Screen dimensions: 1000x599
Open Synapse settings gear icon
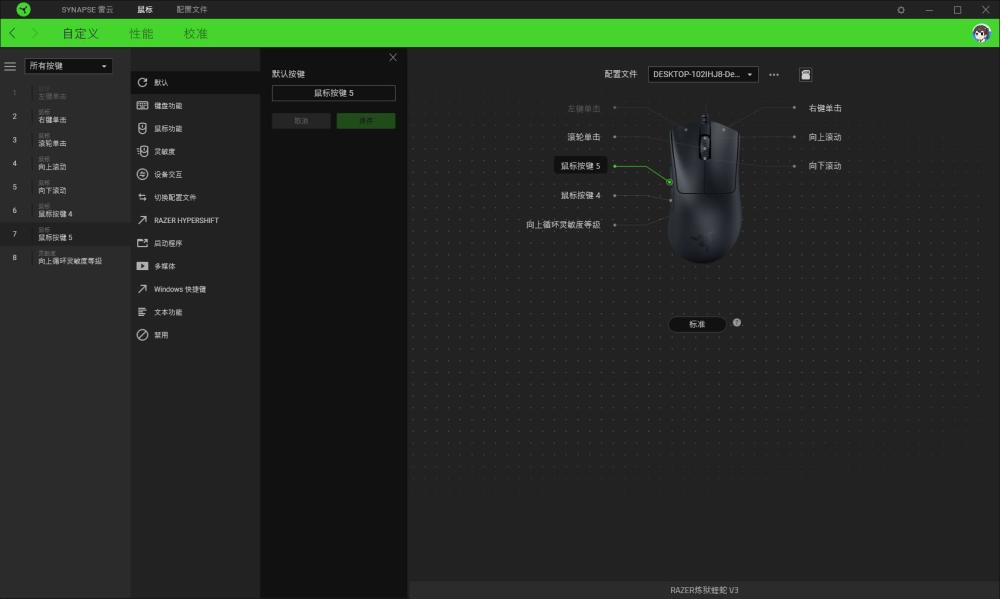pyautogui.click(x=901, y=10)
